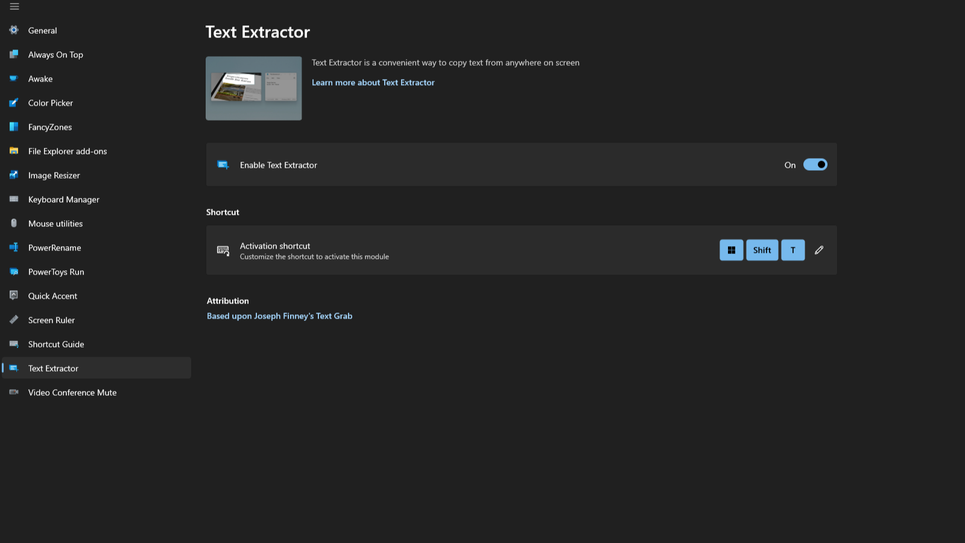Click the Mouse utilities icon
965x543 pixels.
tap(14, 223)
